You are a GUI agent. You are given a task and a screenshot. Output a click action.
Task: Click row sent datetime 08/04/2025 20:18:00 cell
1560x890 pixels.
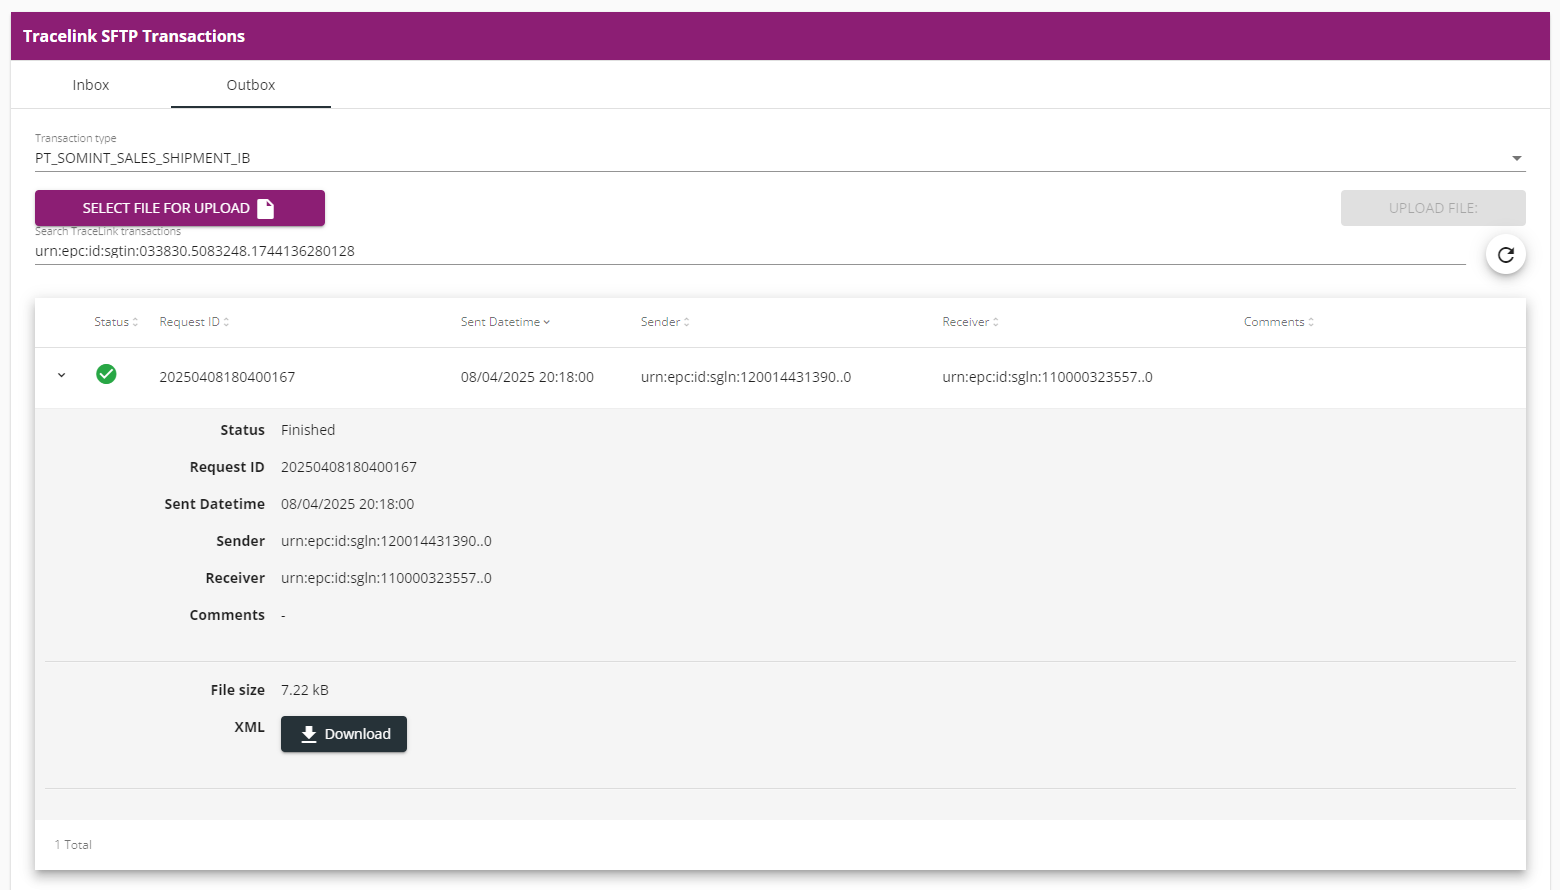click(527, 377)
